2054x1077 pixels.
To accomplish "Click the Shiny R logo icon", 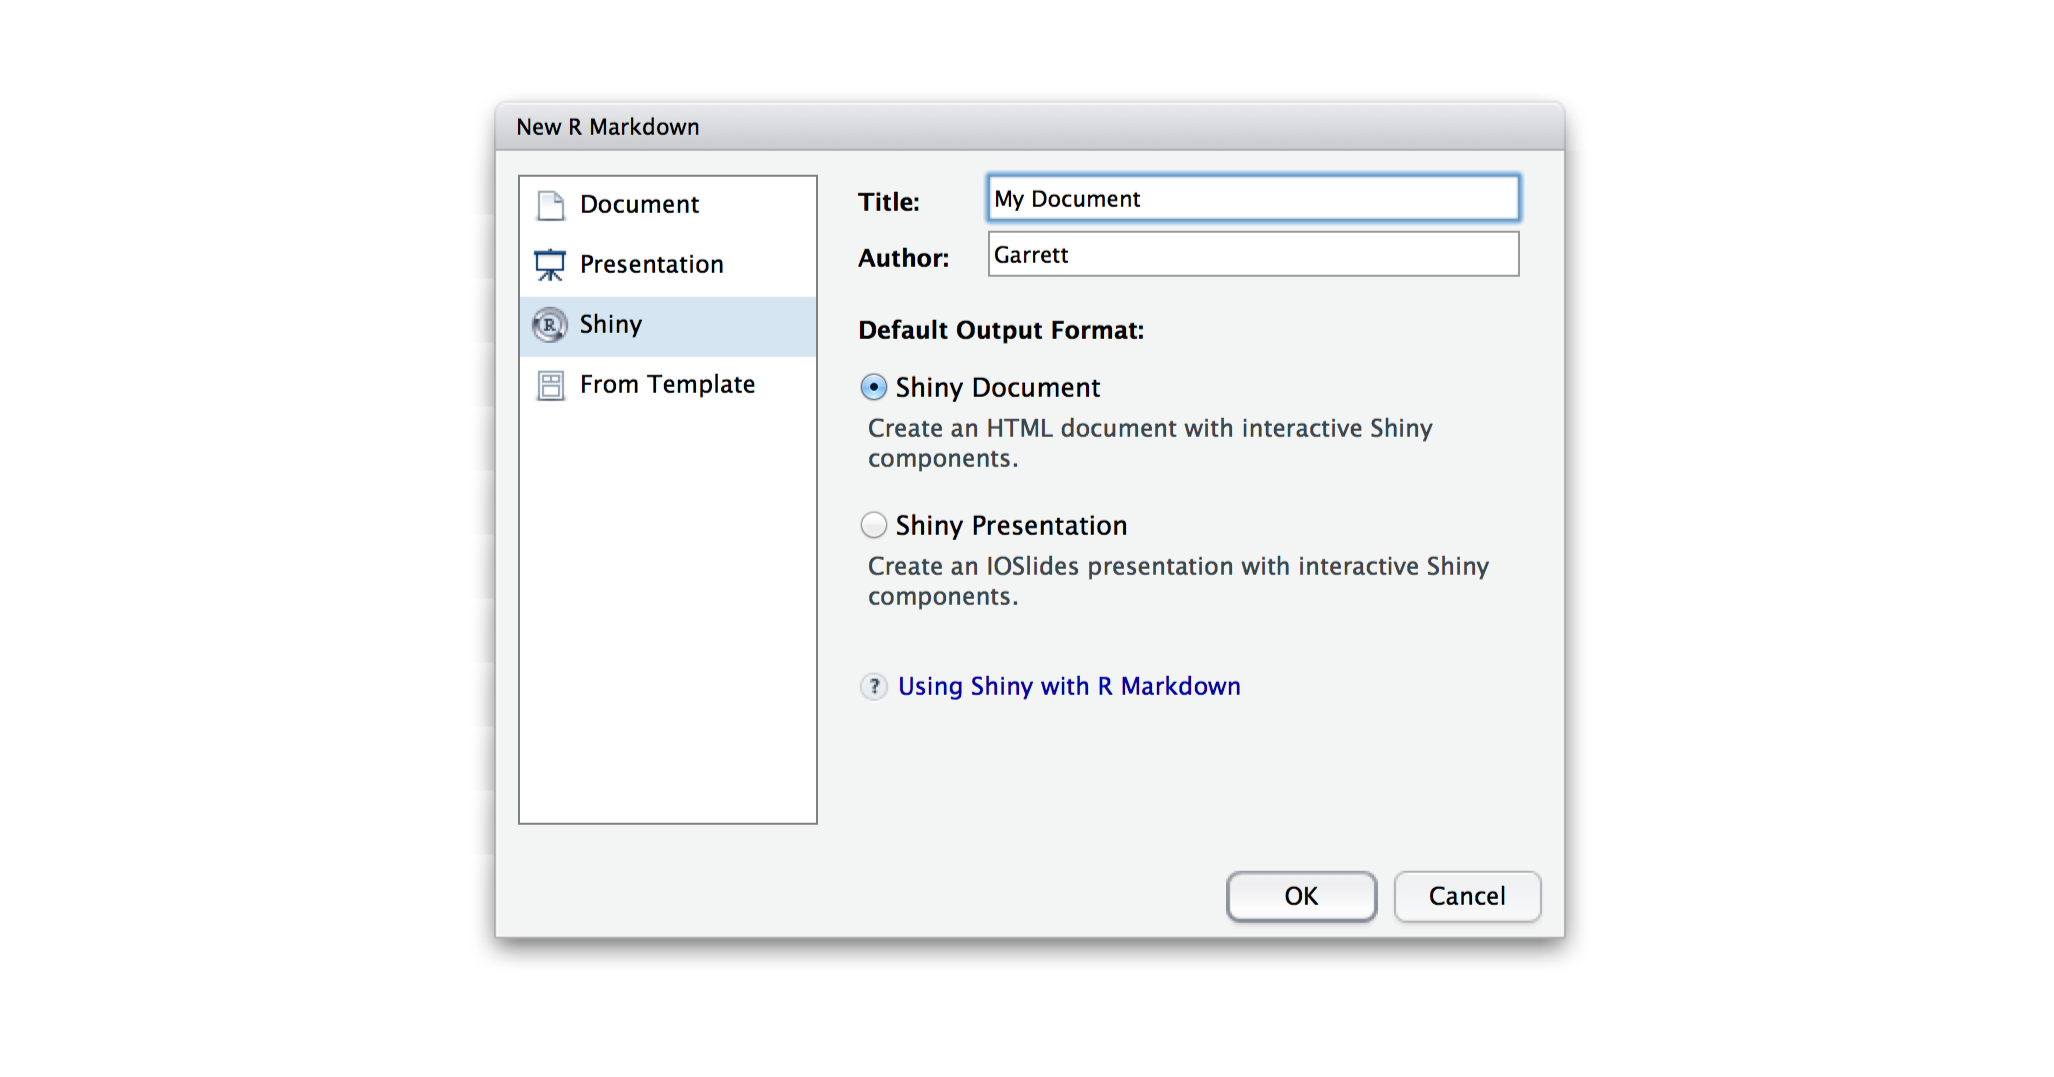I will (550, 325).
